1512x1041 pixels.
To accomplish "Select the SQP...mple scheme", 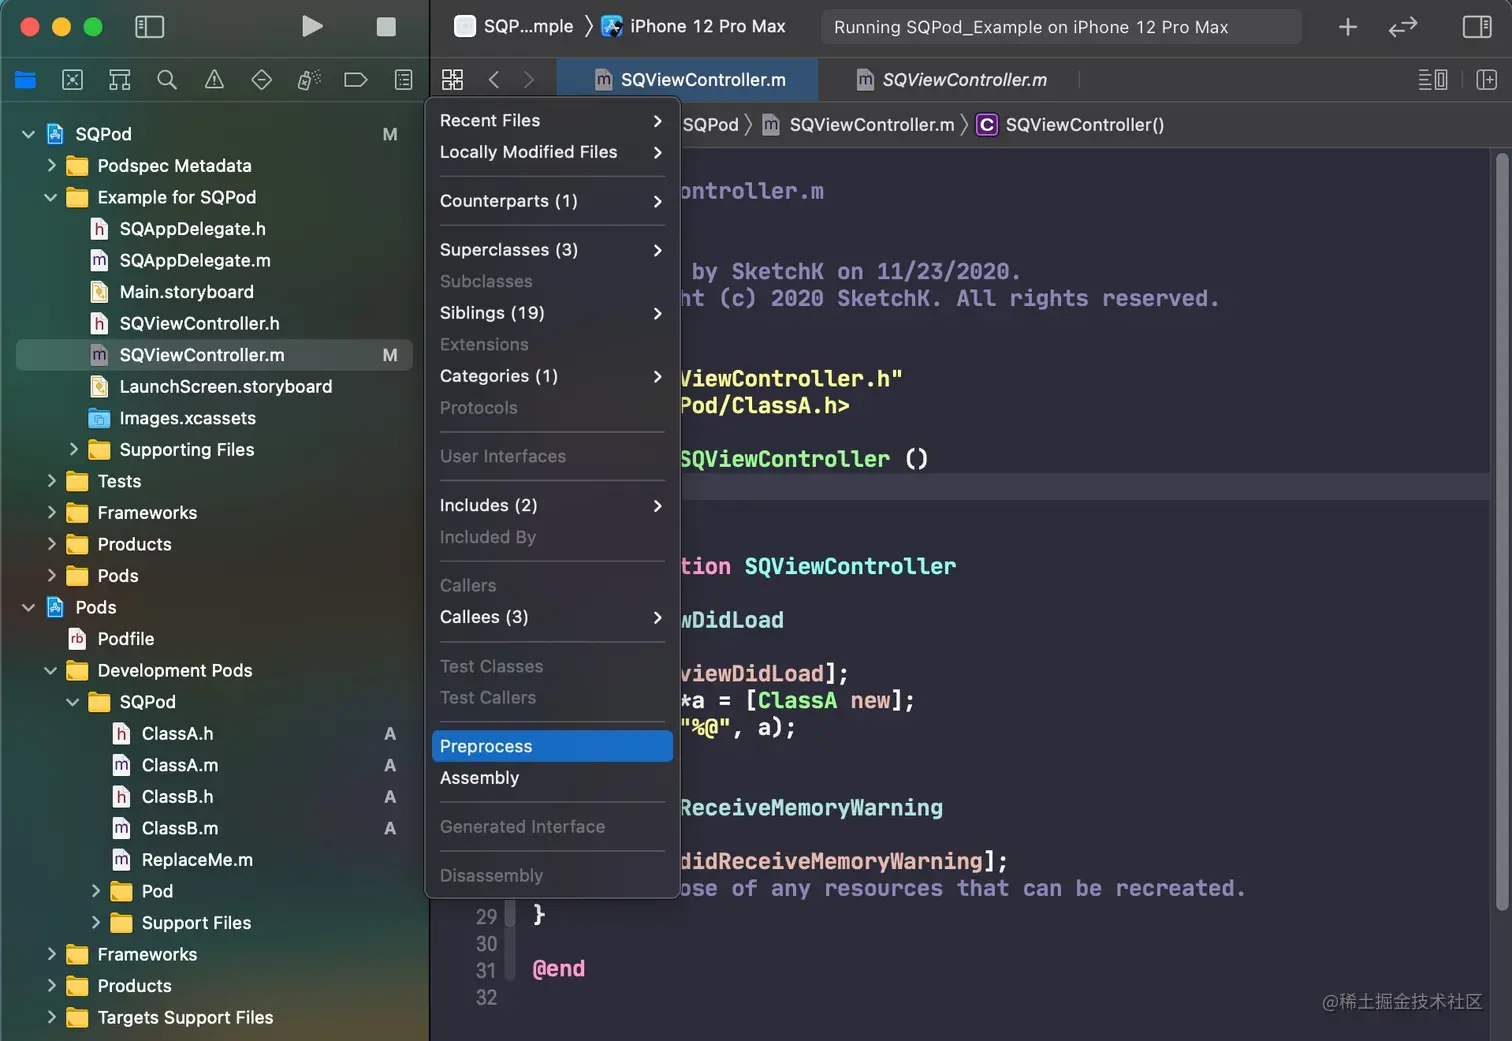I will (514, 26).
